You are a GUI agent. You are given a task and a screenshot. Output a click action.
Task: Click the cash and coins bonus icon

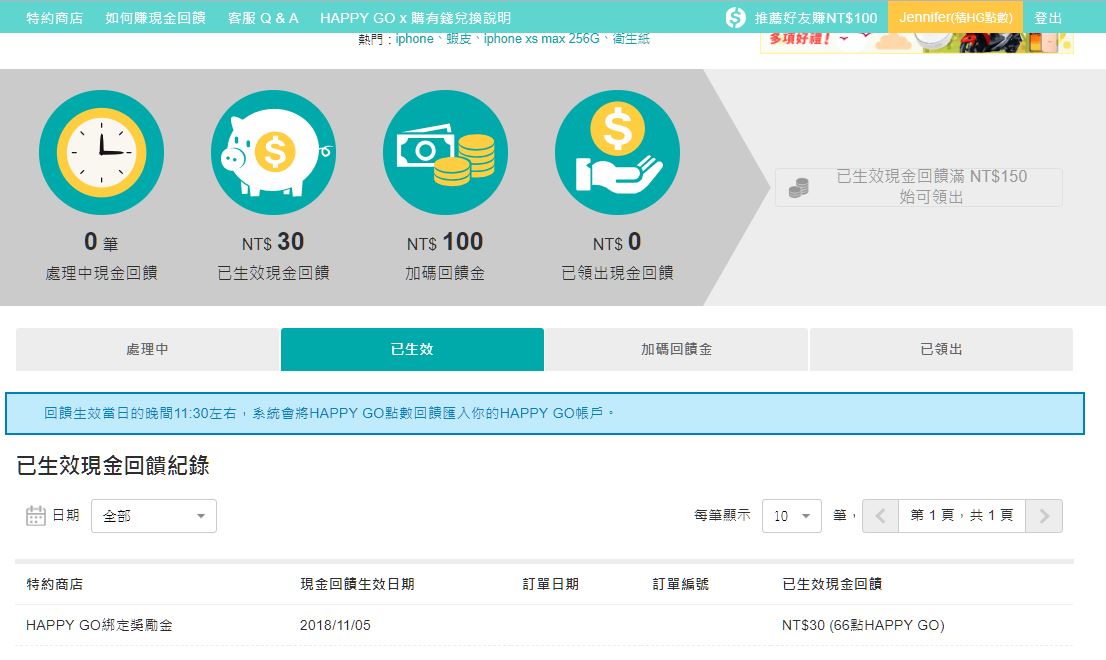(445, 153)
